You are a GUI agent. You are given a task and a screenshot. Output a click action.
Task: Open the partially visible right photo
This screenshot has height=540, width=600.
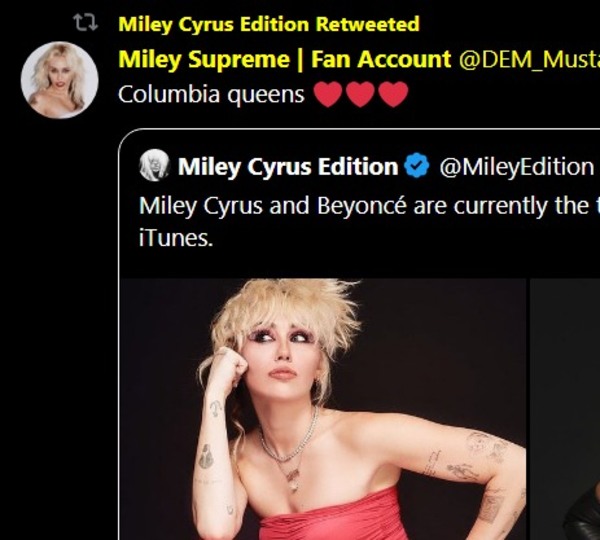click(x=565, y=408)
